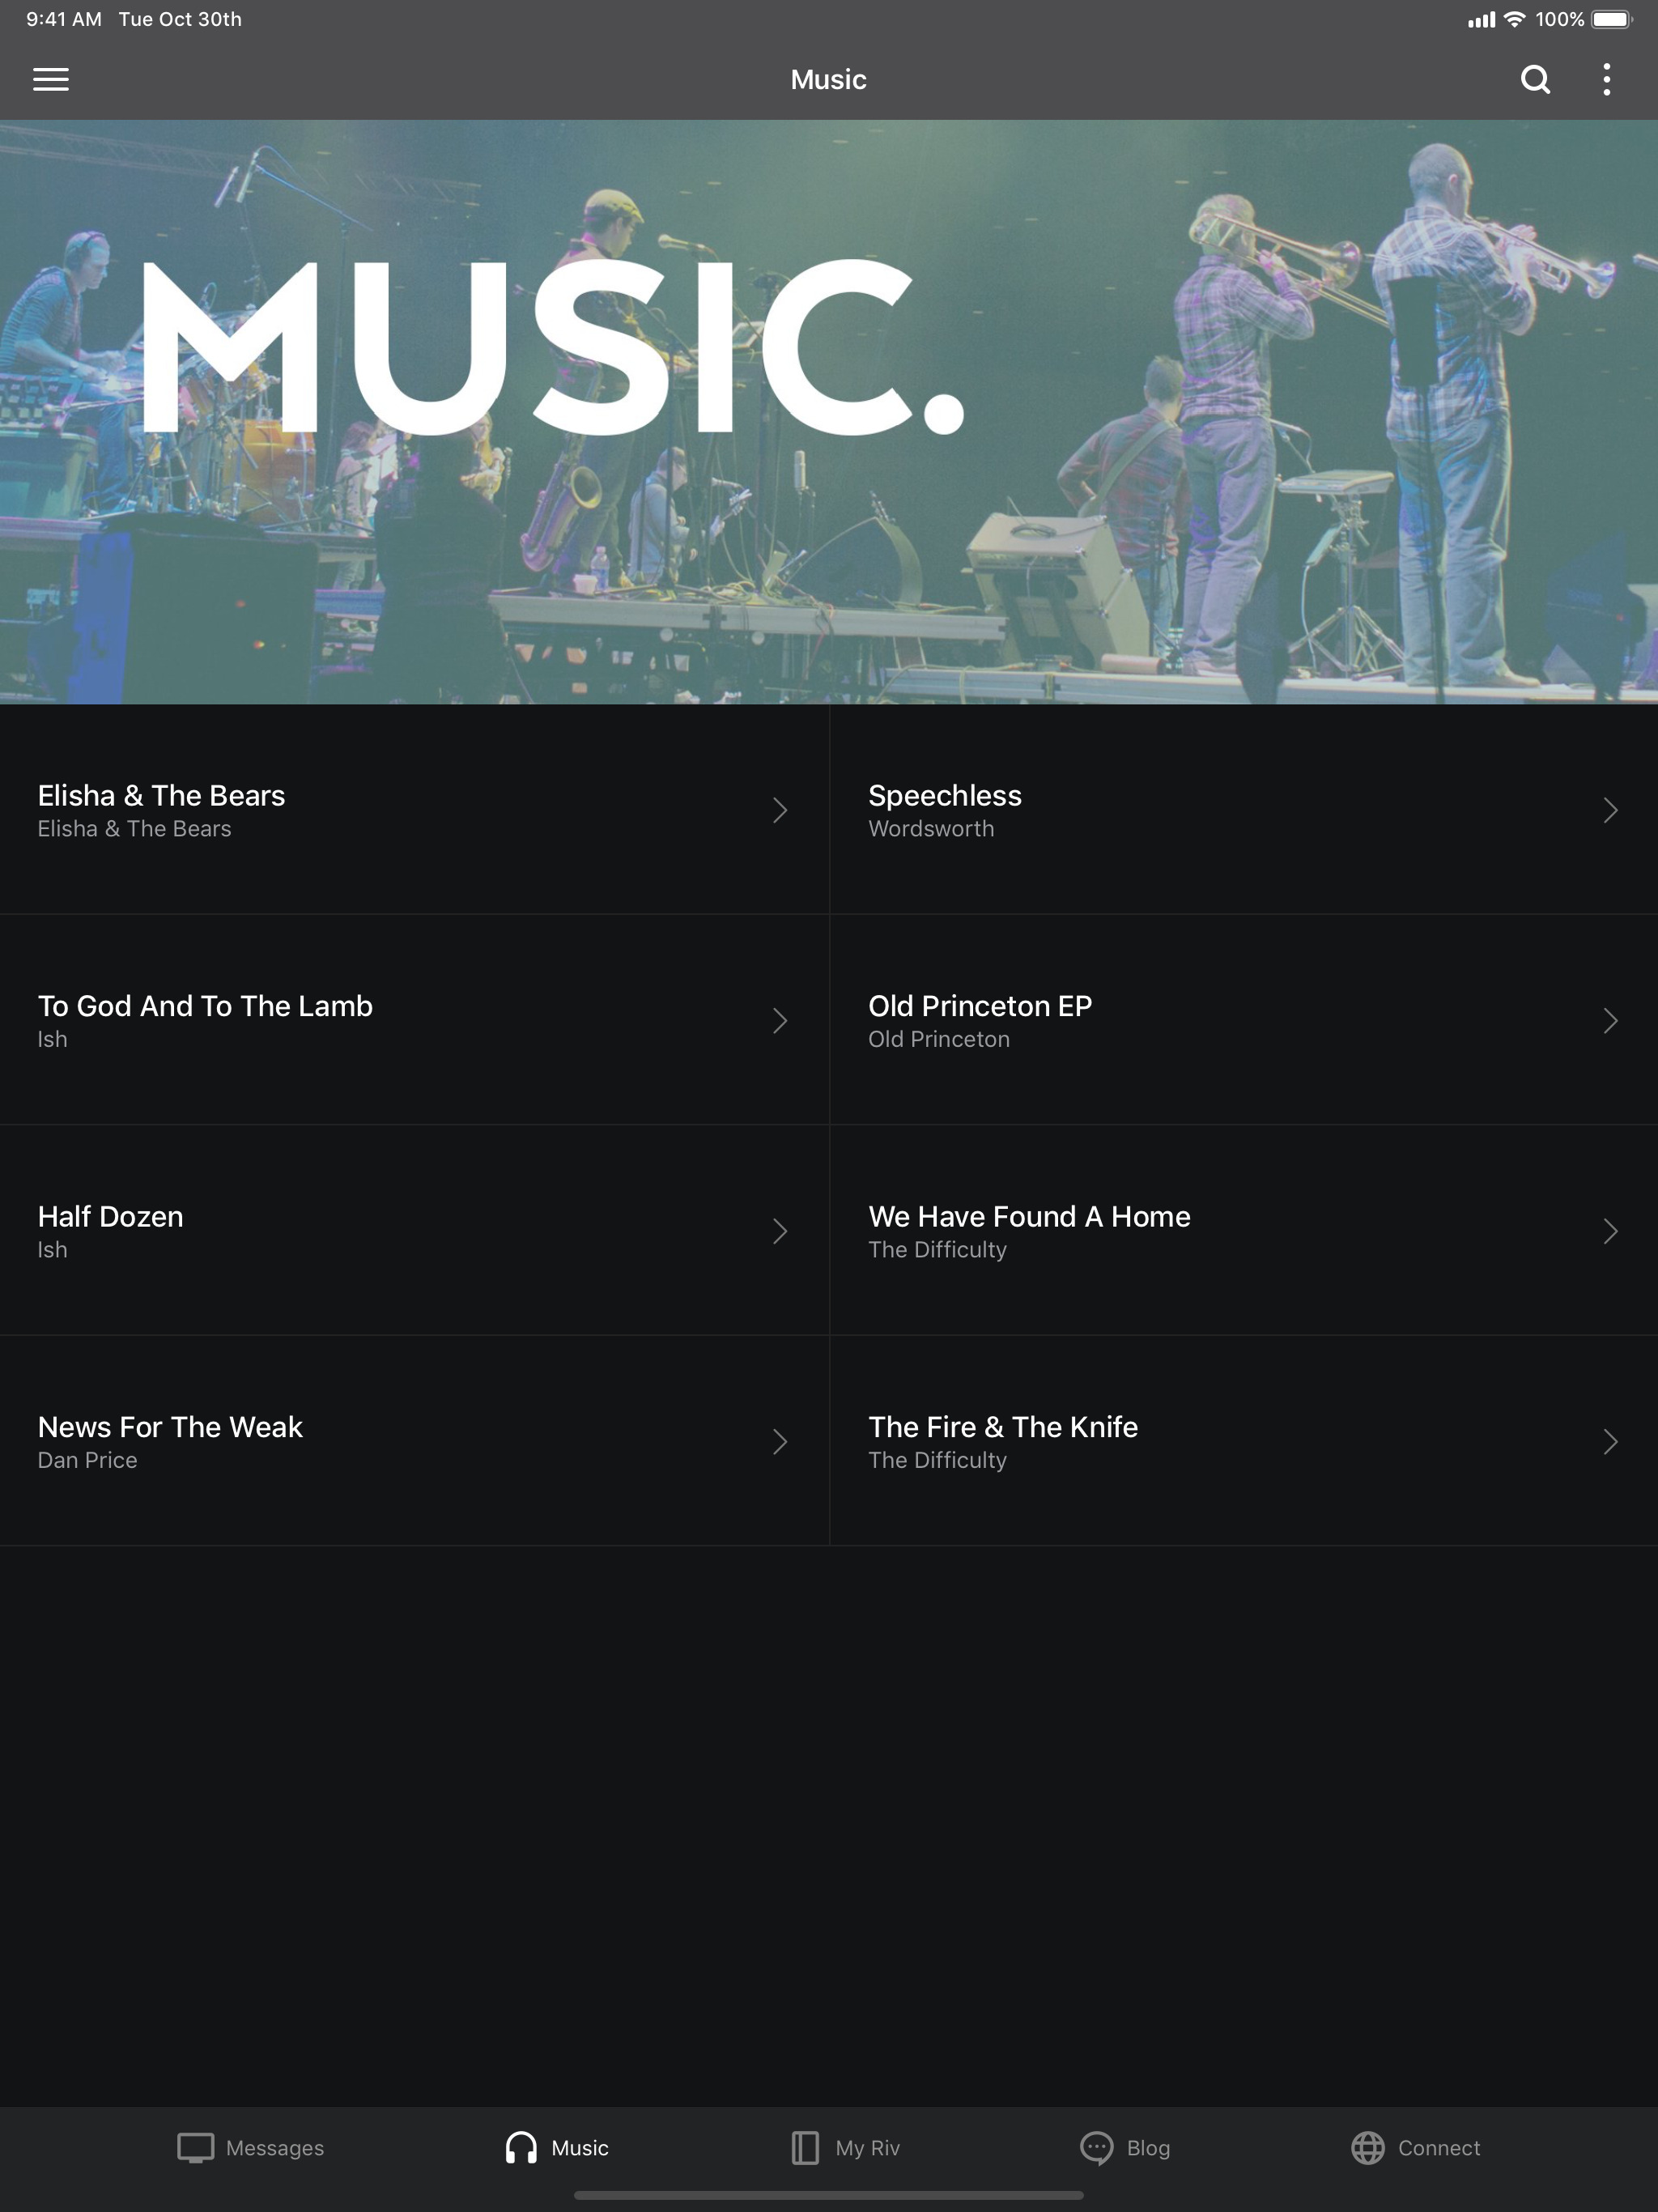Tap the MUSIC. banner image
The width and height of the screenshot is (1658, 2212).
coord(829,412)
